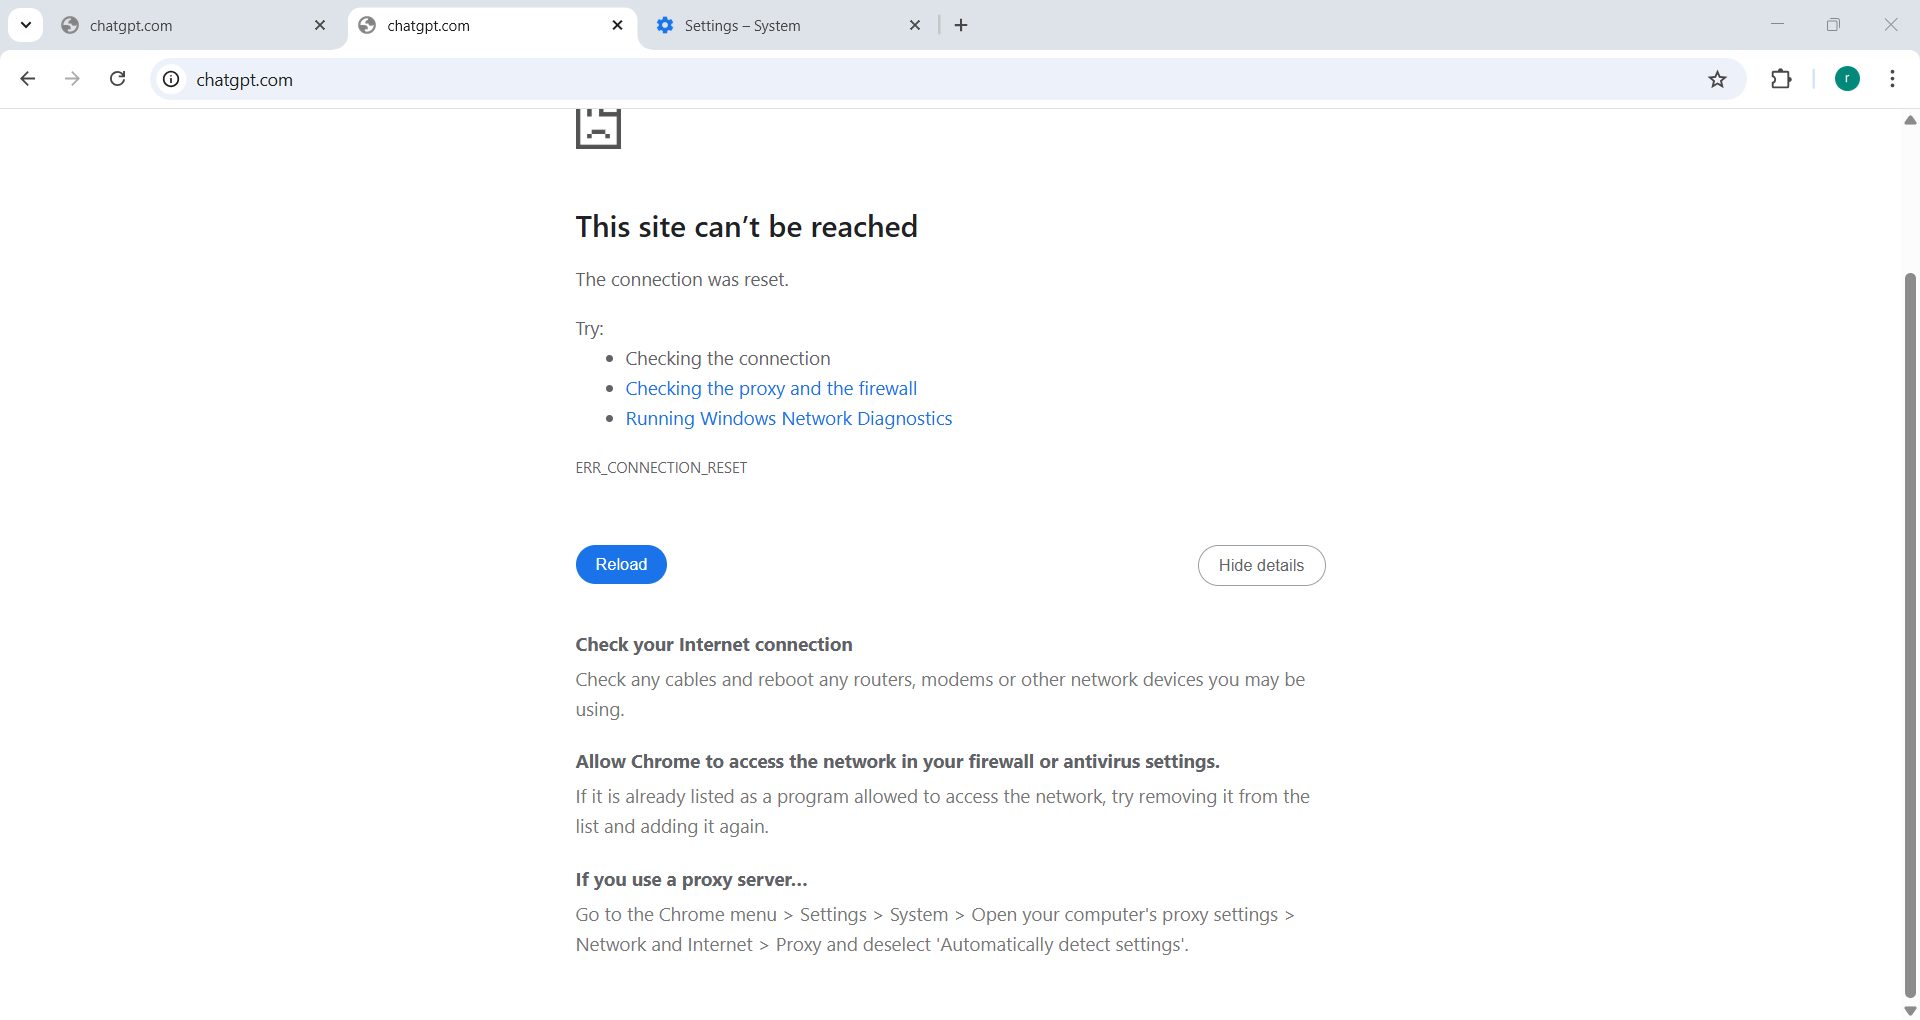Click Running Windows Network Diagnostics link
Viewport: 1920px width, 1020px height.
788,418
